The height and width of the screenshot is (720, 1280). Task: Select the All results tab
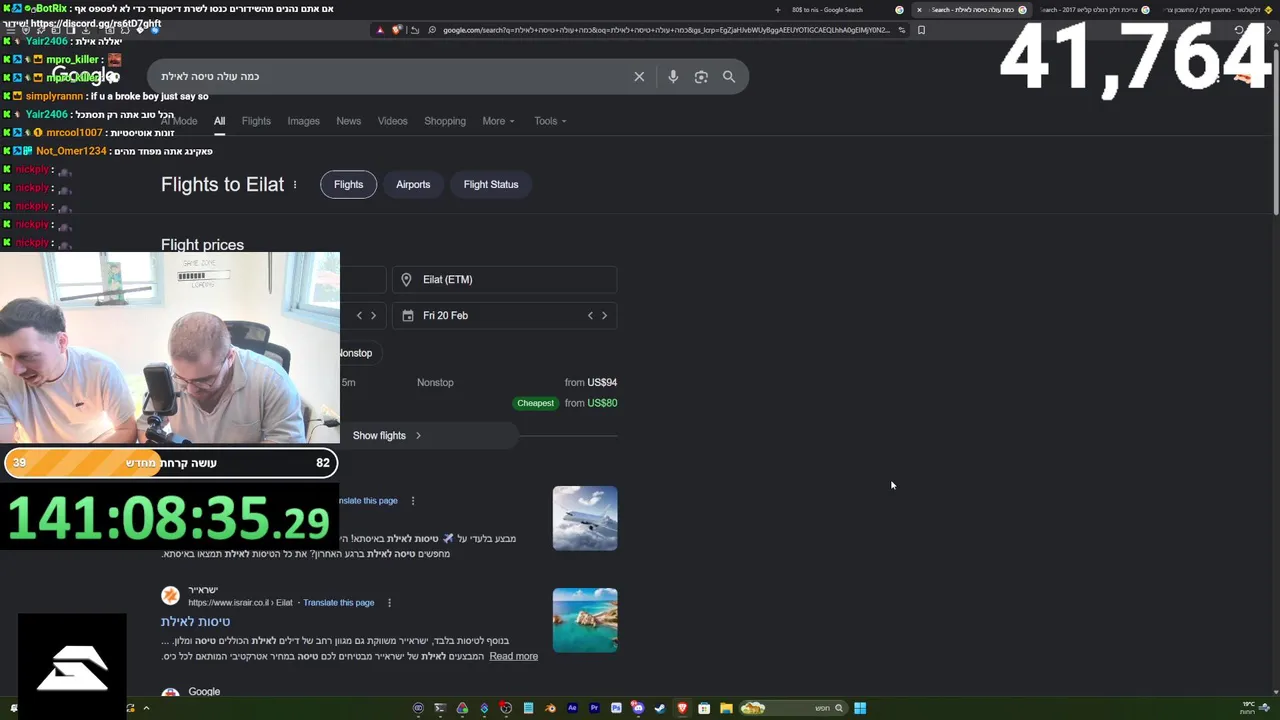[219, 121]
